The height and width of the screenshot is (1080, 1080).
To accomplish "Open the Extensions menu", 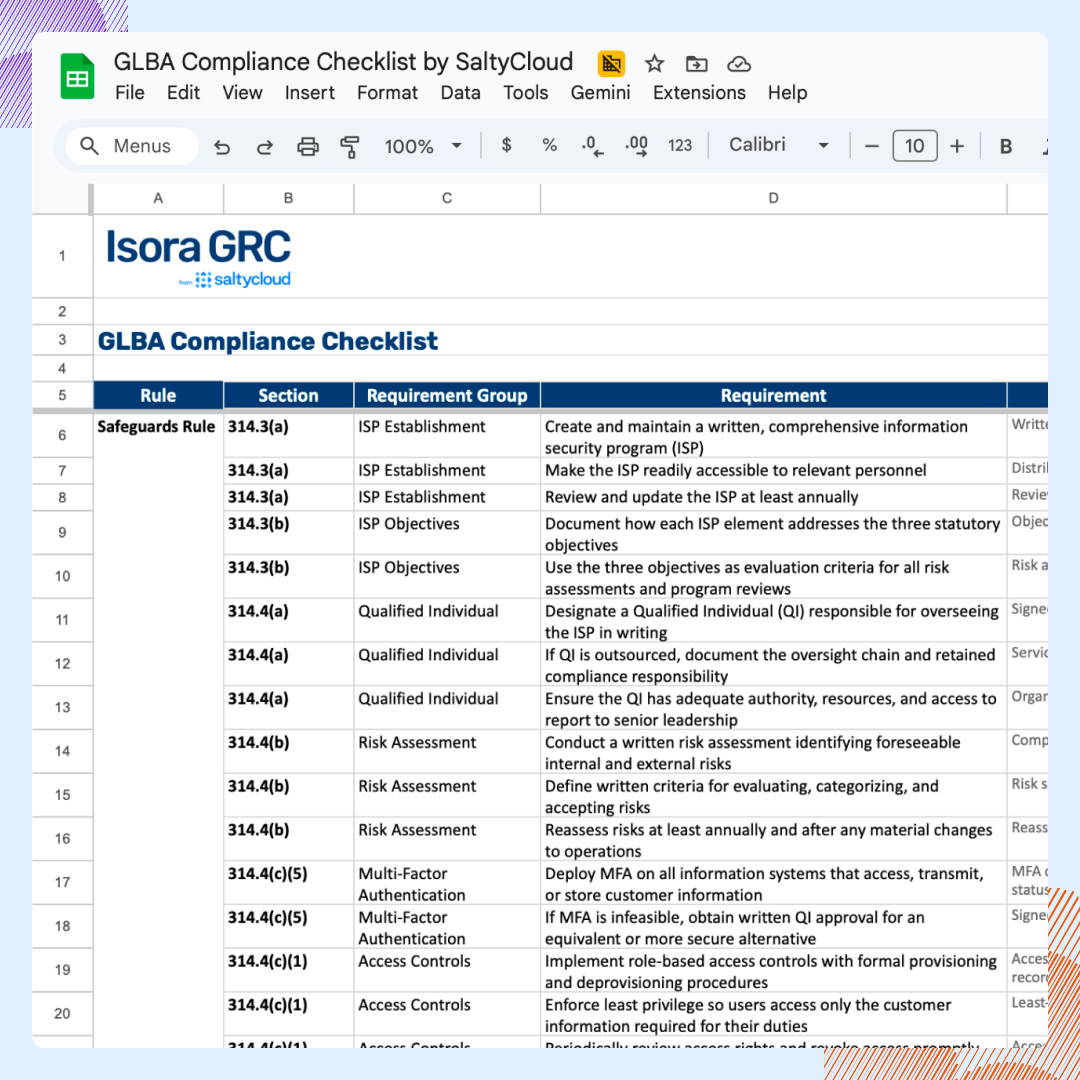I will pyautogui.click(x=699, y=93).
